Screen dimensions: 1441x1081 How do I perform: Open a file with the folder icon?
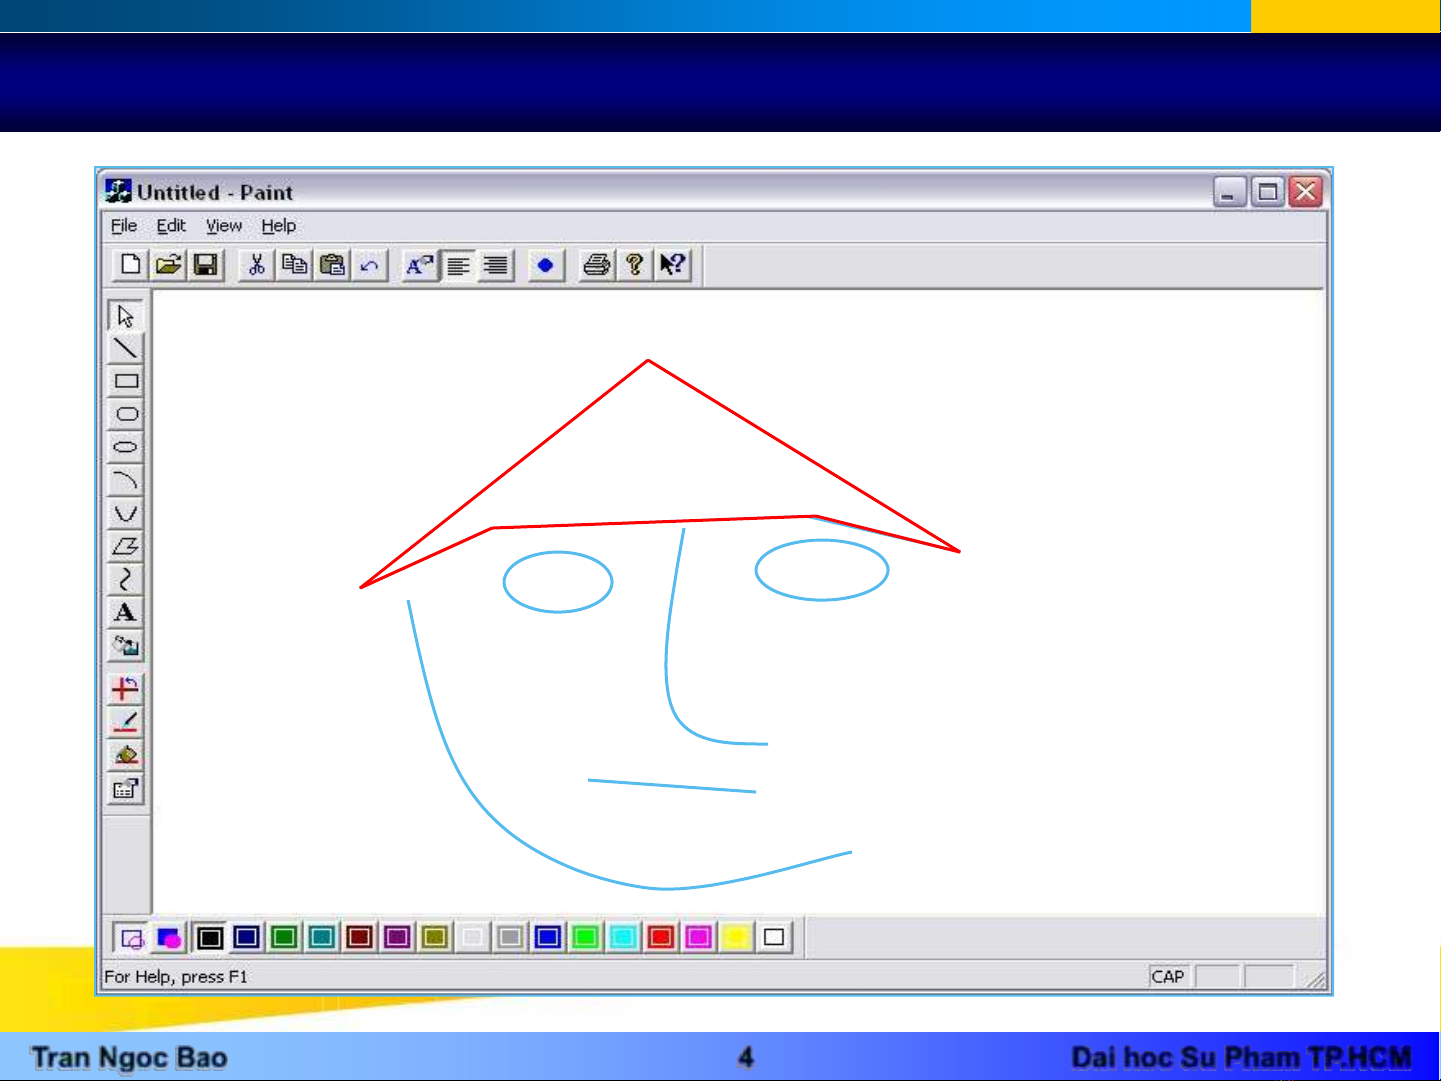click(168, 265)
